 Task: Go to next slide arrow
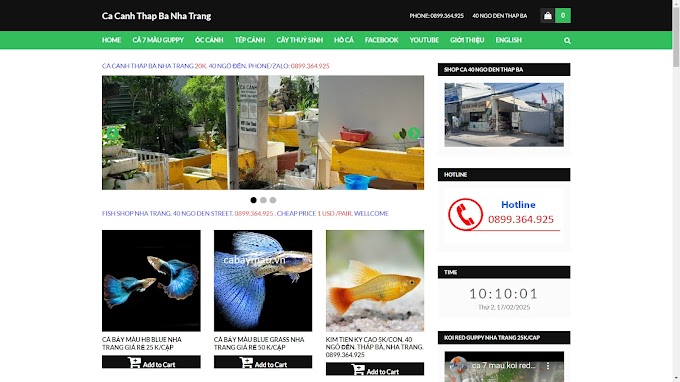pyautogui.click(x=414, y=133)
